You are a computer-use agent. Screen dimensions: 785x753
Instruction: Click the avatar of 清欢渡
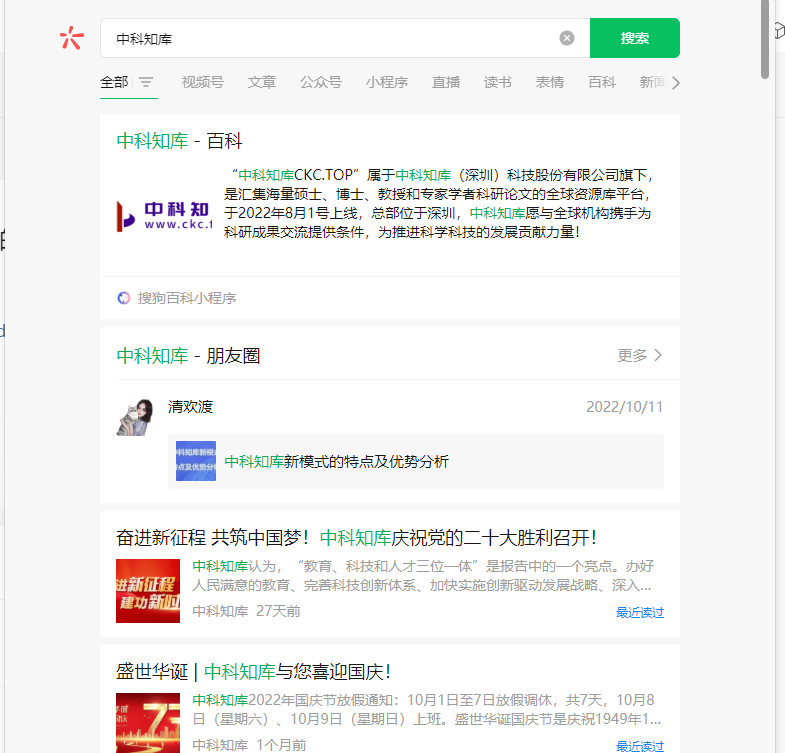(135, 417)
